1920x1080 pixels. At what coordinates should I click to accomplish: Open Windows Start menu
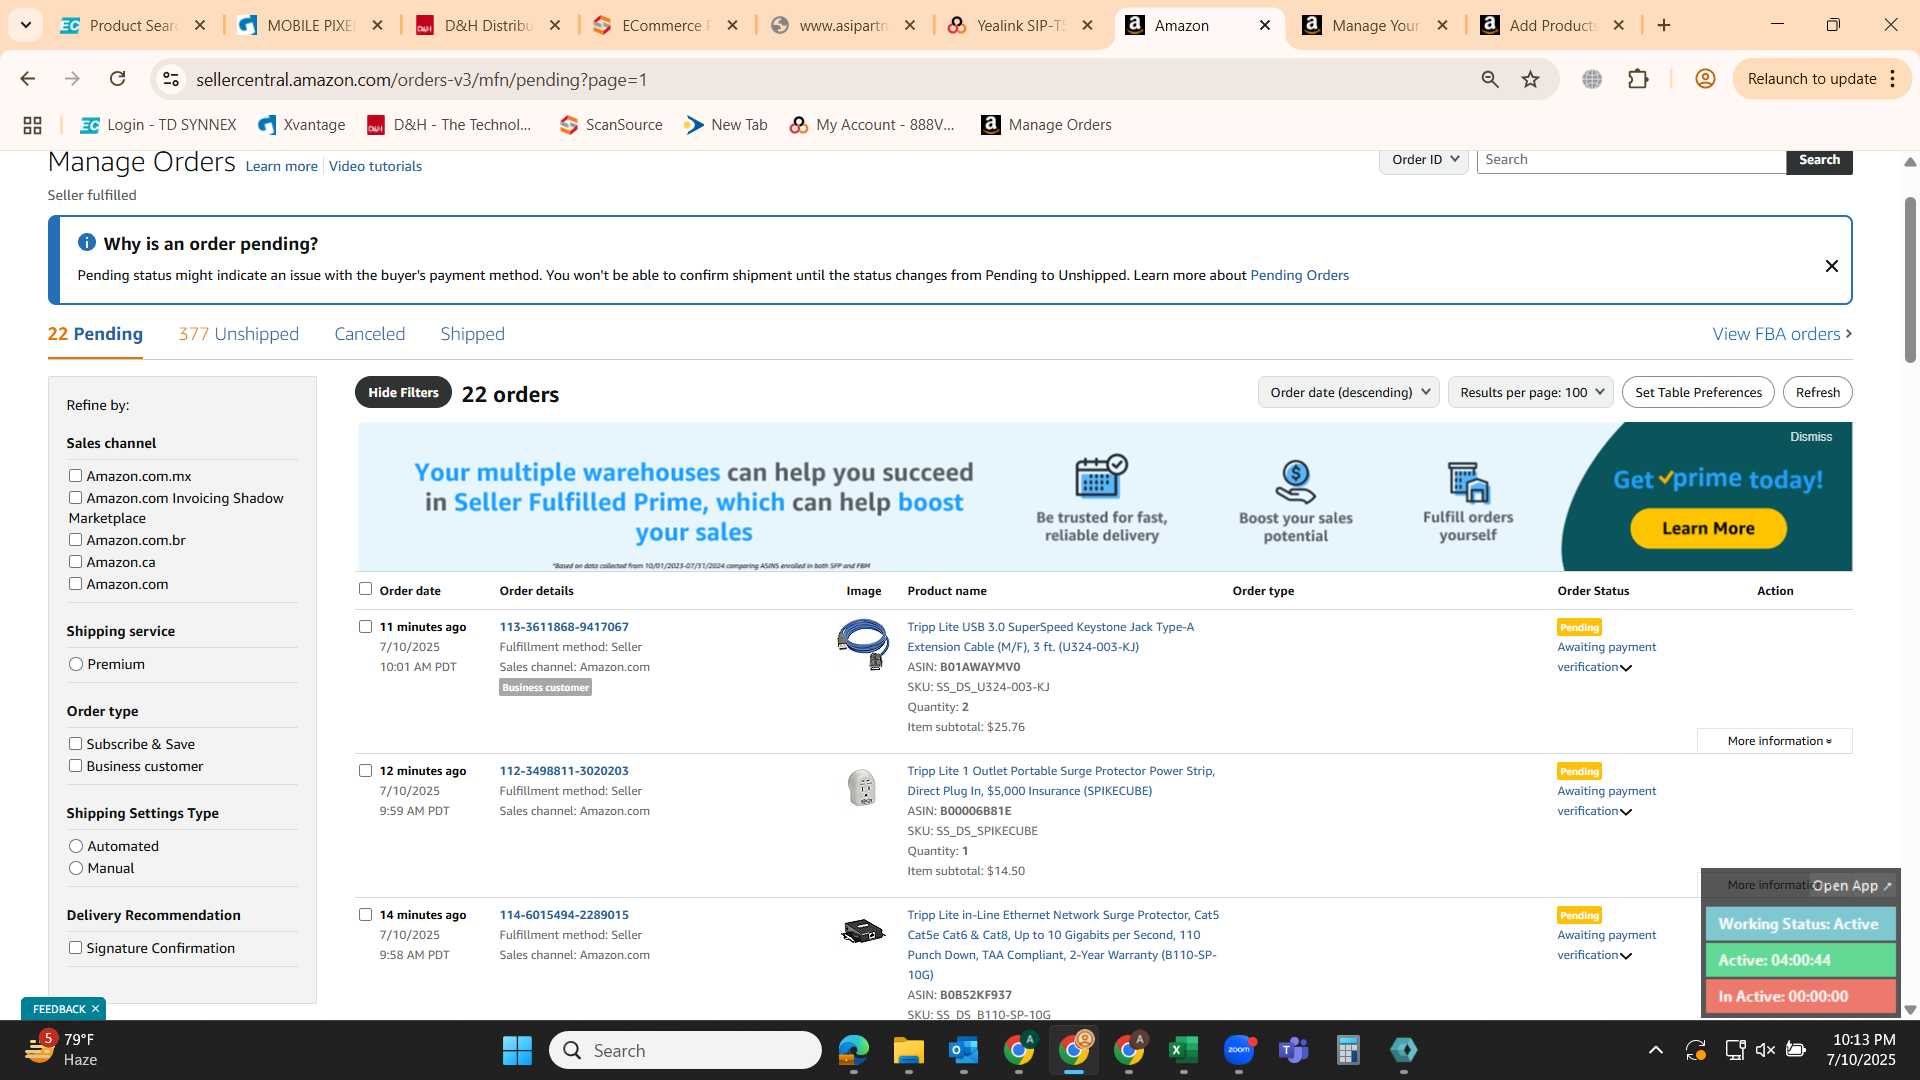[x=517, y=1050]
